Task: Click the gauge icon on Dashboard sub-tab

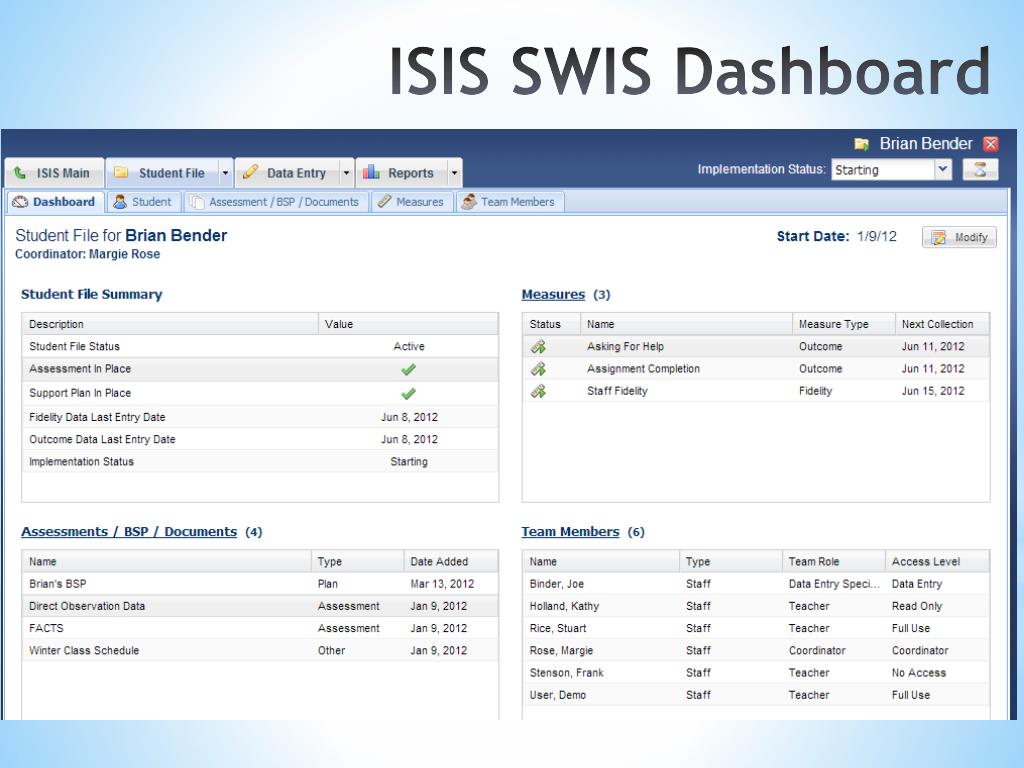Action: click(x=20, y=202)
